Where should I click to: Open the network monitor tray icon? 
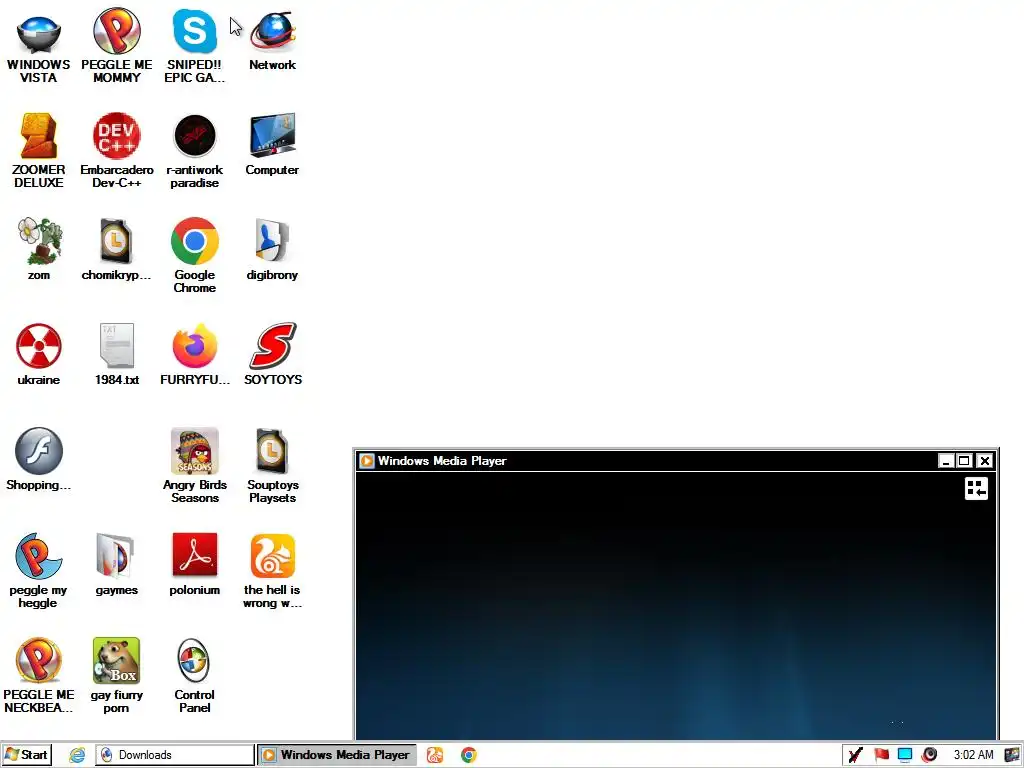[904, 755]
